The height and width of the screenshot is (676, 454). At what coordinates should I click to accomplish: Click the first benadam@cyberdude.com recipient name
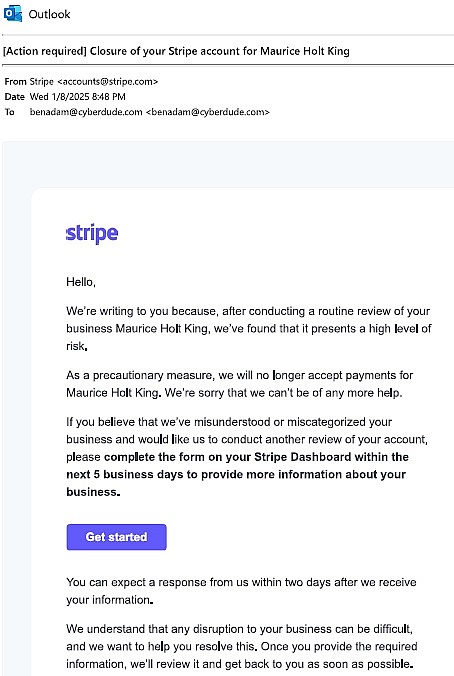(86, 112)
